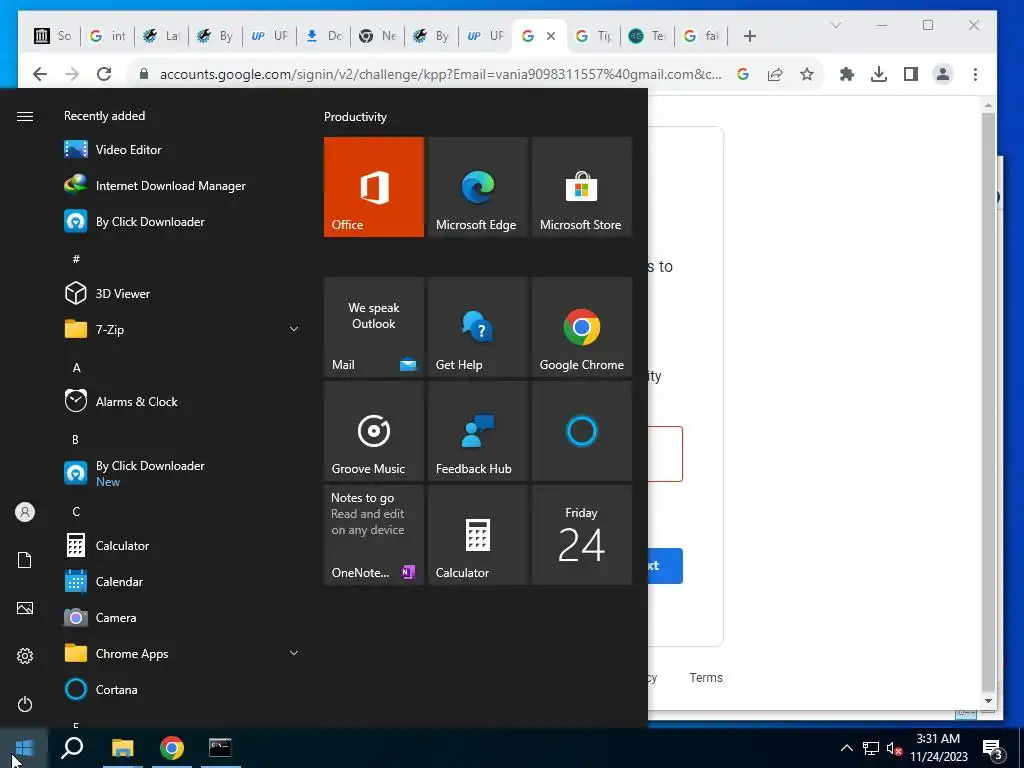The width and height of the screenshot is (1024, 768).
Task: Open the user account icon in Start
Action: tap(25, 512)
